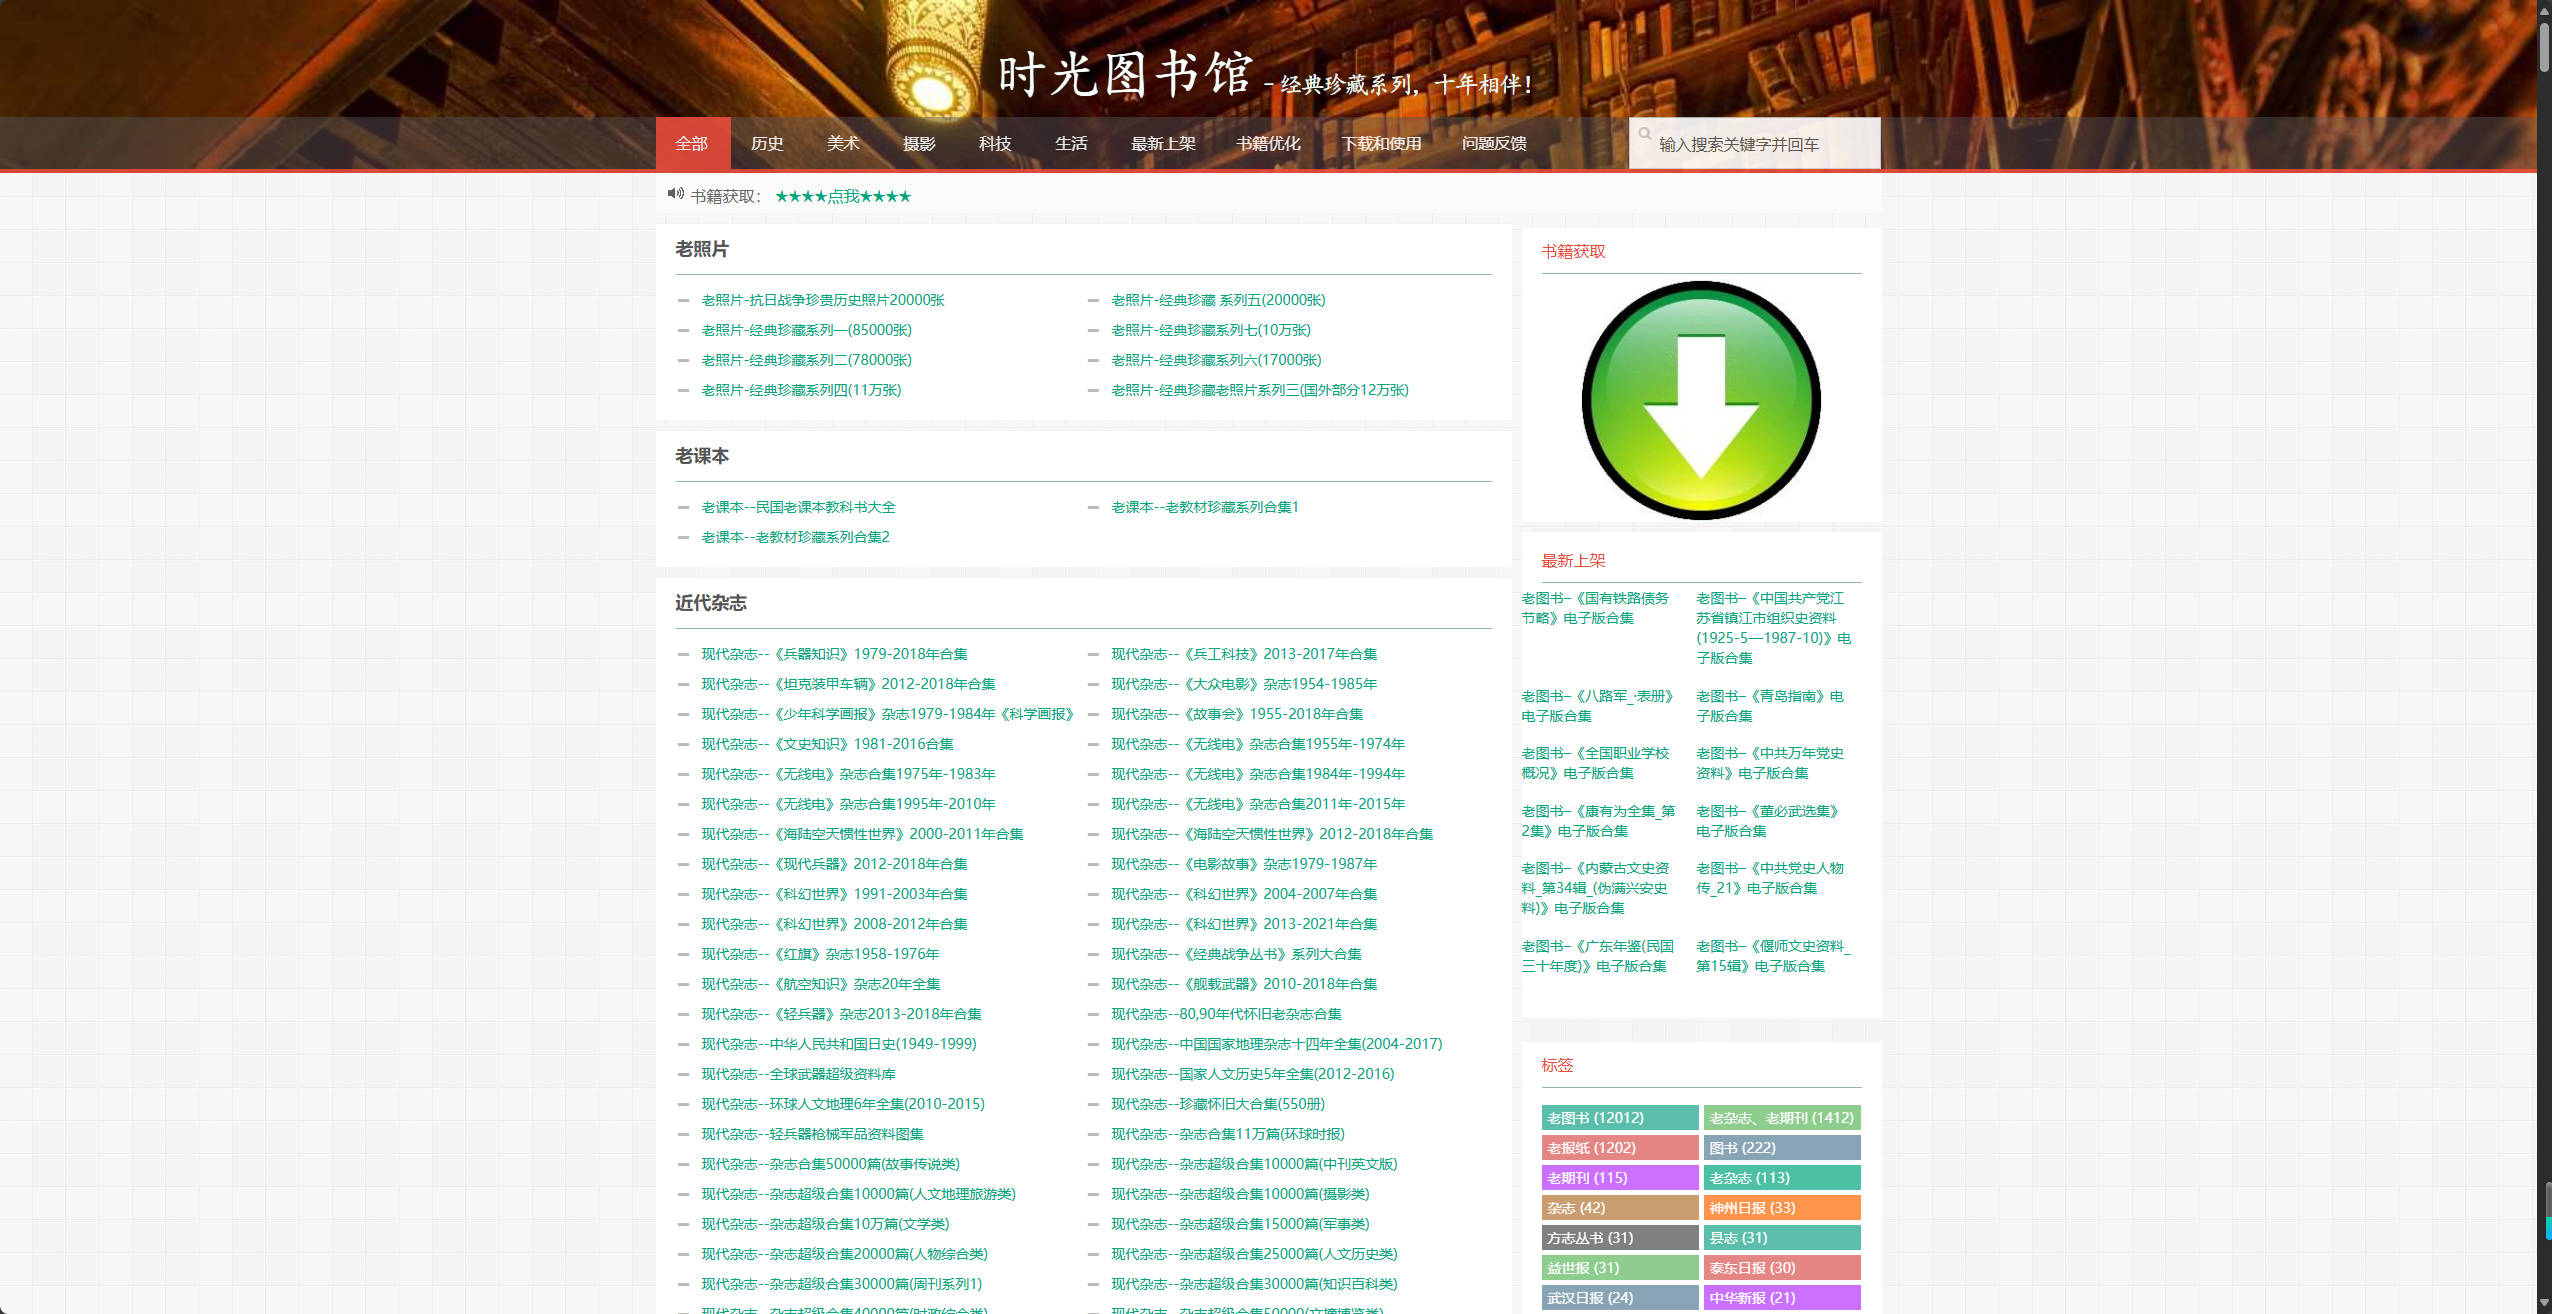Viewport: 2552px width, 1314px height.
Task: Open 老图书–《董必武选集》电子版合集 link
Action: pyautogui.click(x=1768, y=821)
